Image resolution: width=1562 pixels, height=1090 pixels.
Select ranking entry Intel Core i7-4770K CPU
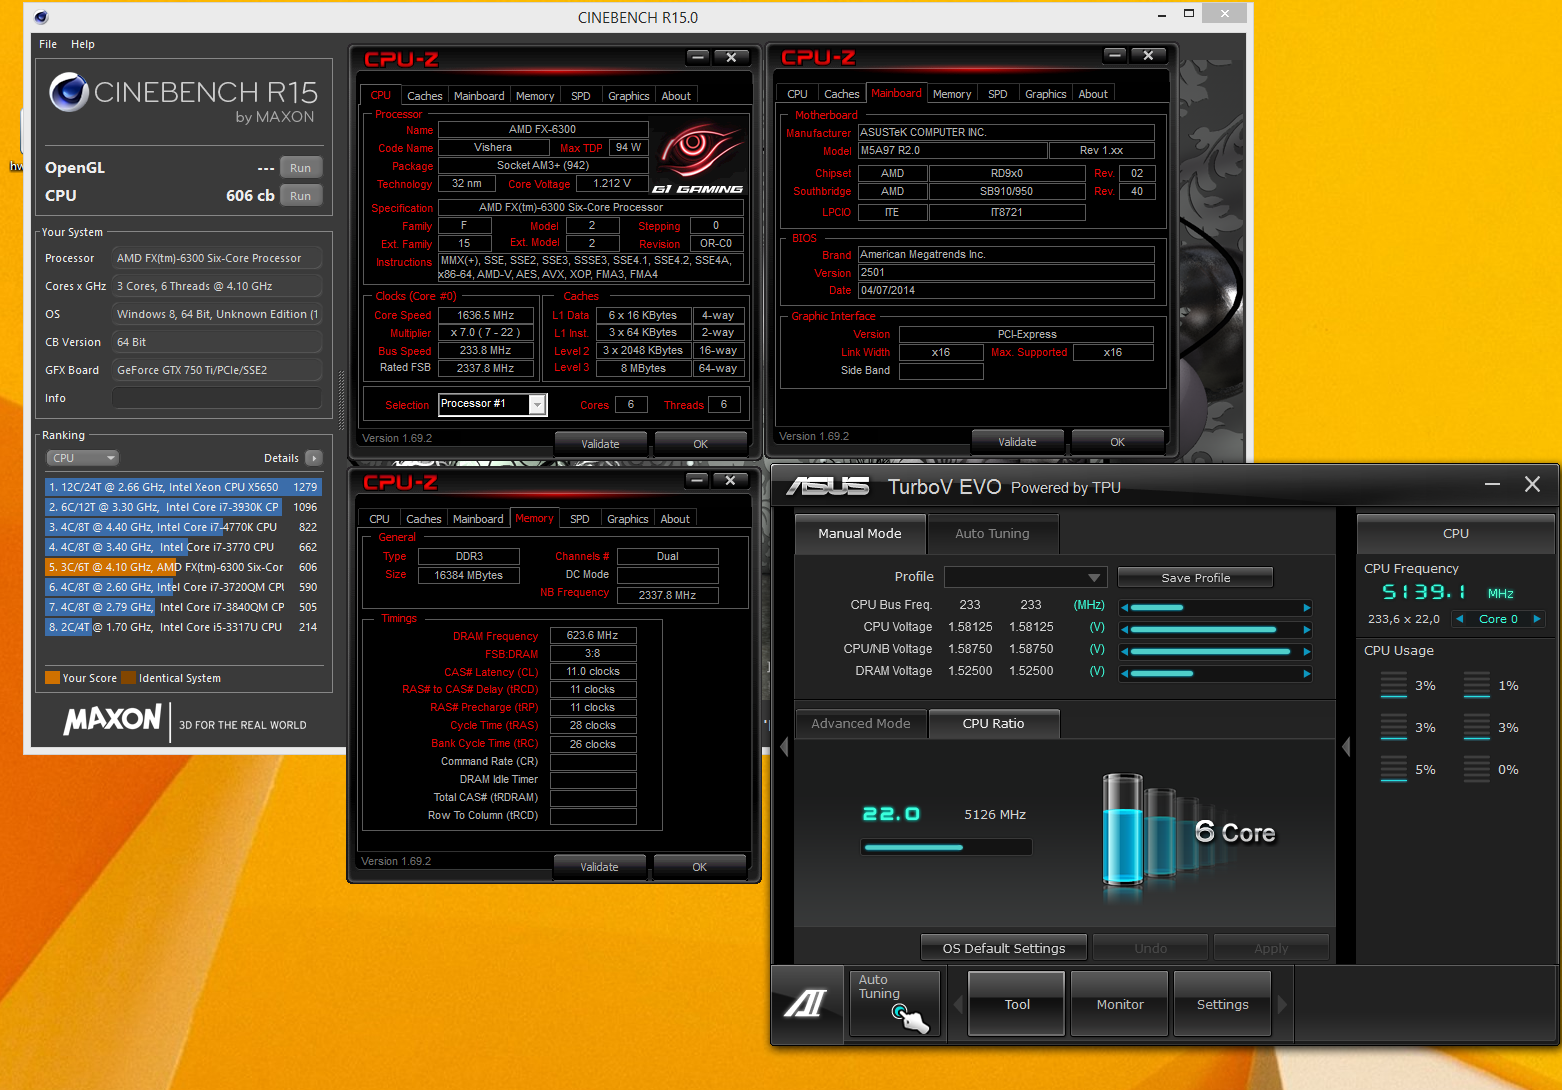pos(183,527)
